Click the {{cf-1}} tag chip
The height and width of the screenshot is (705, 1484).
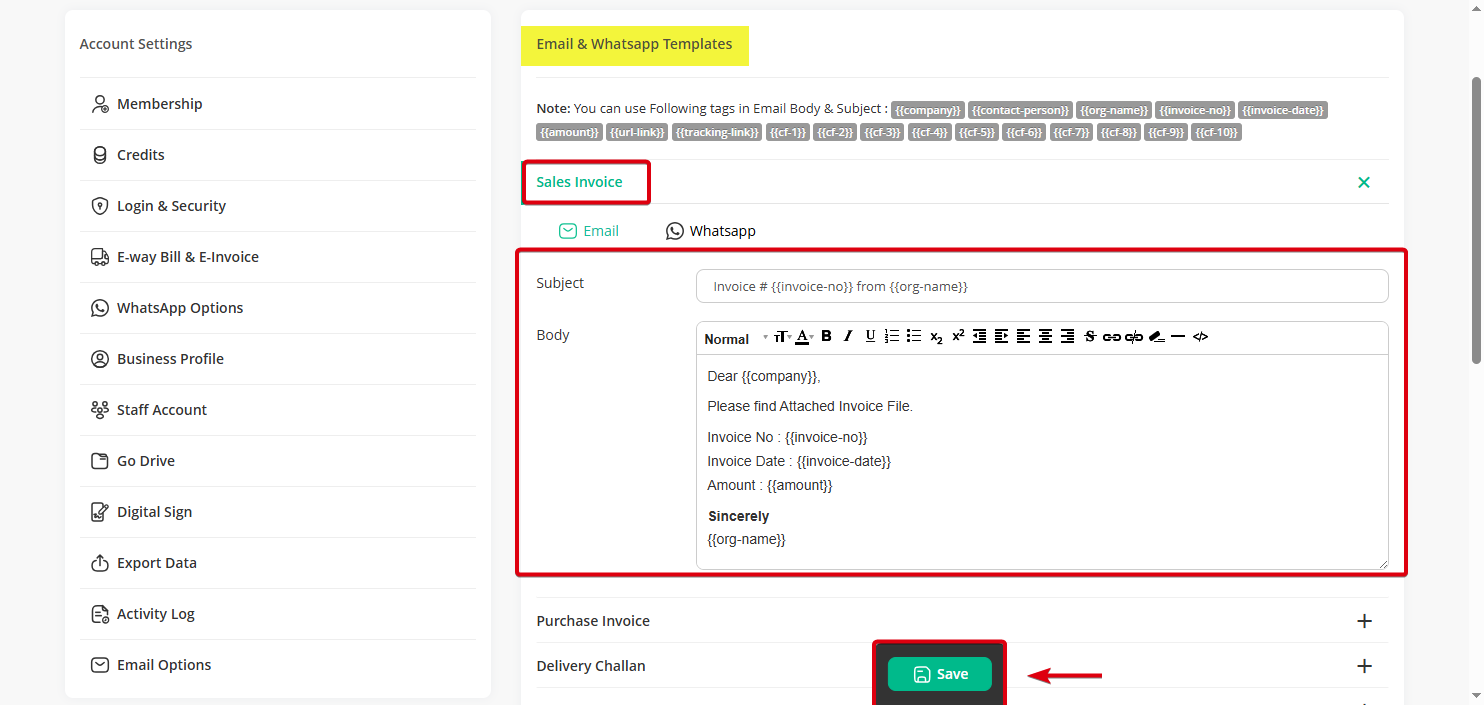coord(788,132)
